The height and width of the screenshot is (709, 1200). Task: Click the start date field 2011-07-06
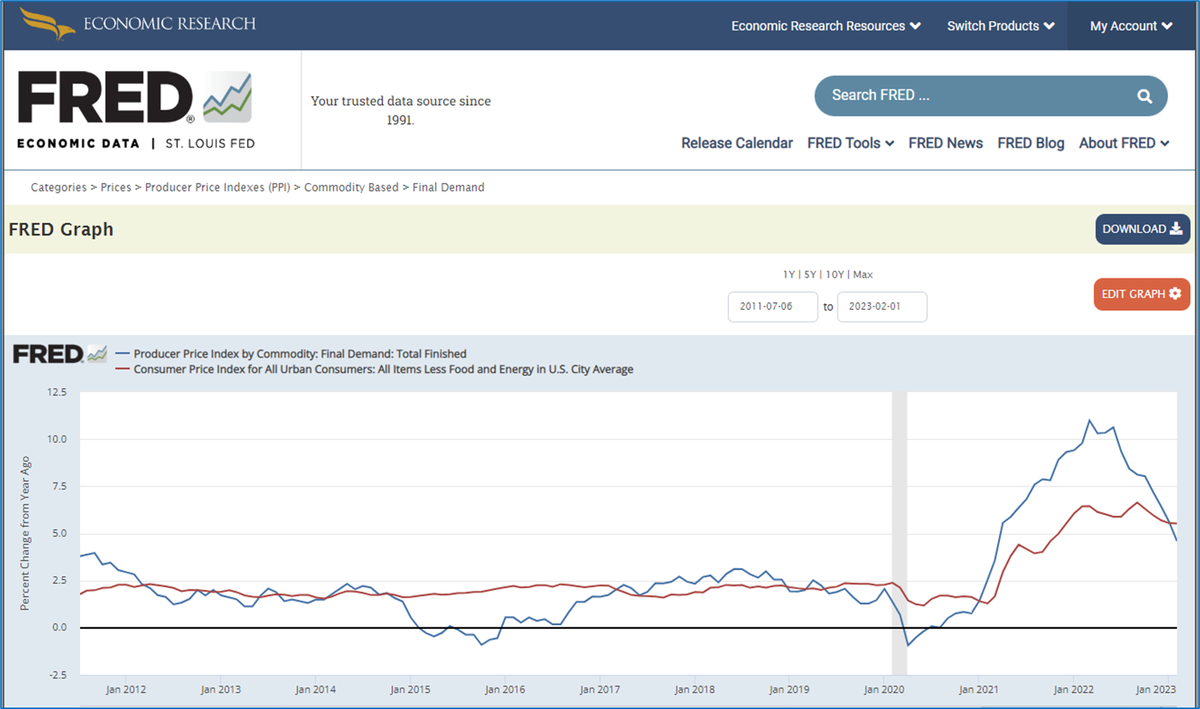coord(773,307)
